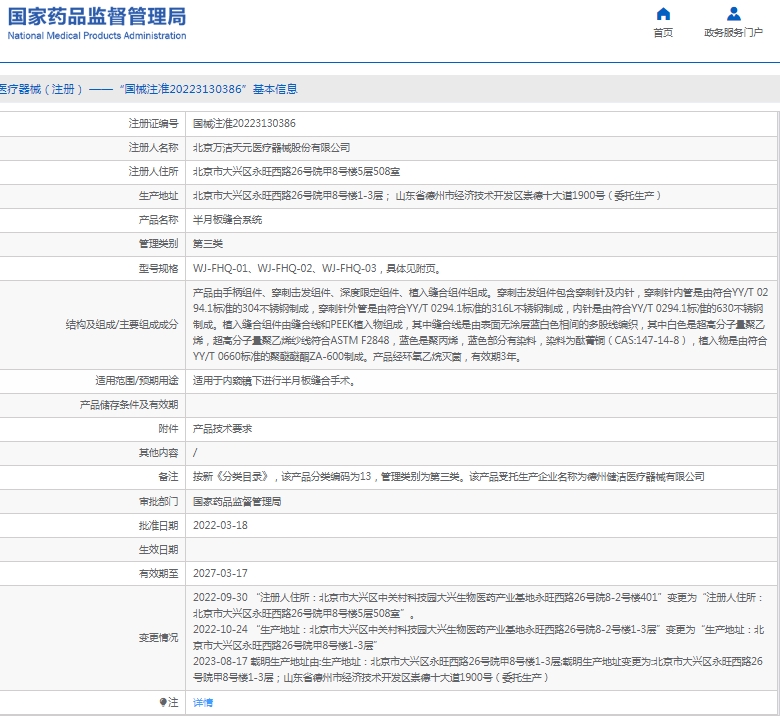Screen dimensions: 780x719
Task: Open the 详情 link in the note row
Action: (203, 702)
